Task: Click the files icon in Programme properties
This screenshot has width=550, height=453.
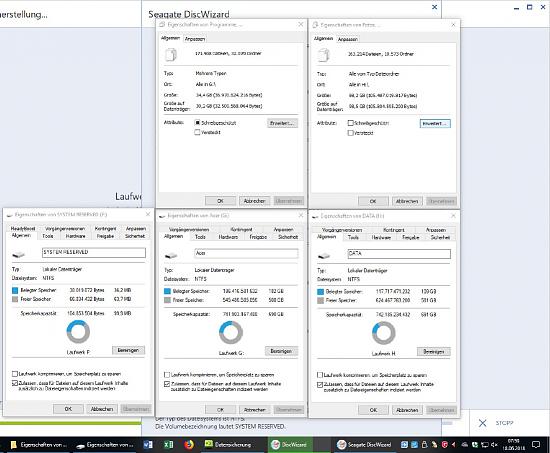Action: click(171, 55)
